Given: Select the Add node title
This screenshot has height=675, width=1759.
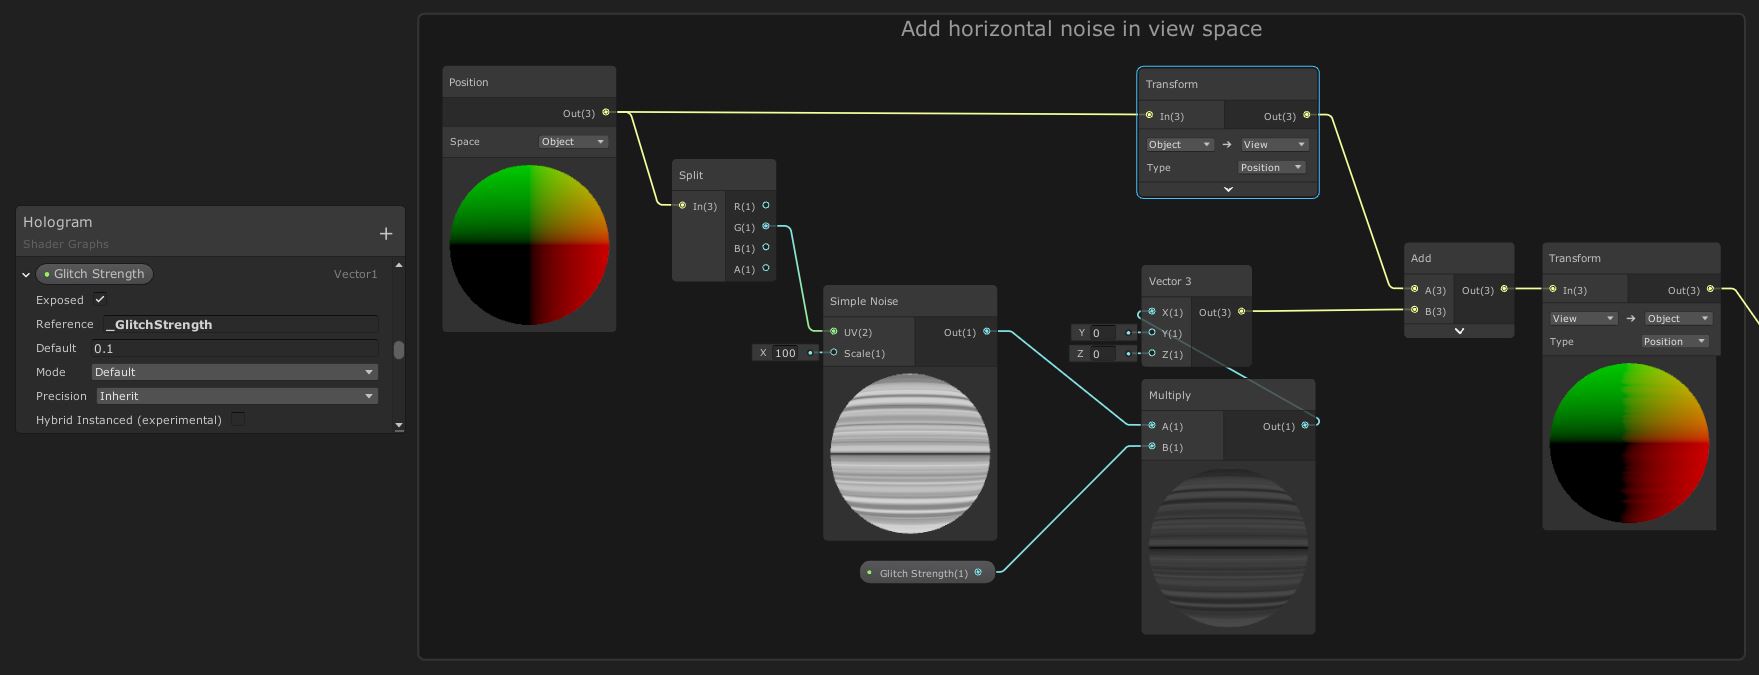Looking at the screenshot, I should (x=1421, y=258).
